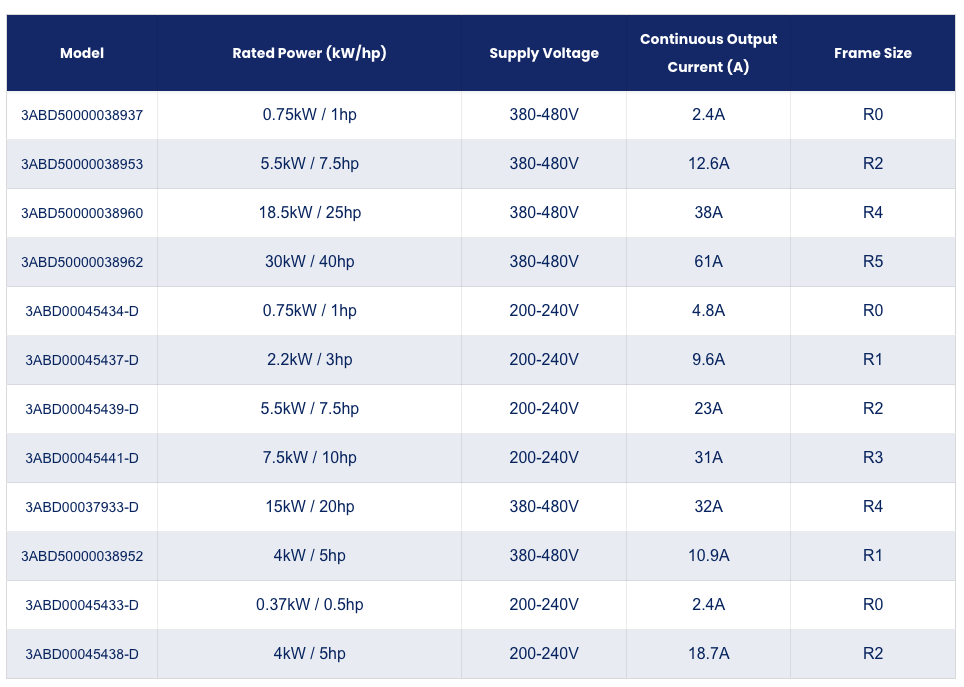
Task: Select model 3ABD00045434-D
Action: pyautogui.click(x=82, y=311)
